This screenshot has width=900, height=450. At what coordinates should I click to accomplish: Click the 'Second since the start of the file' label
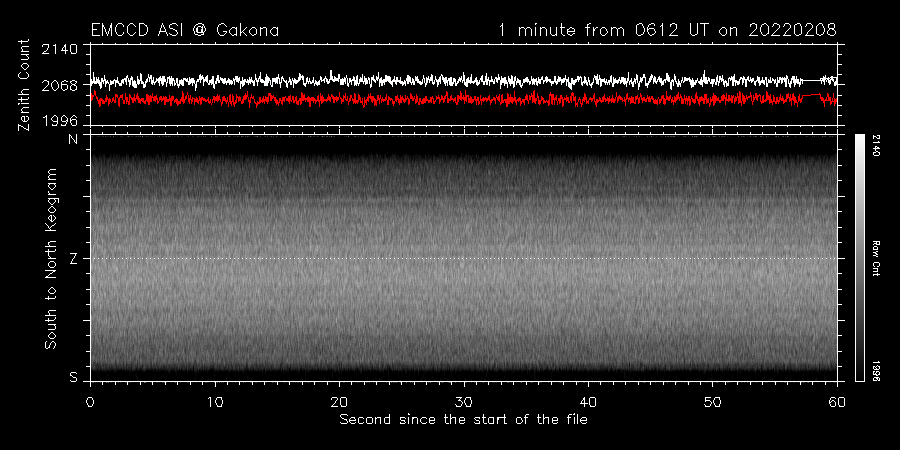463,420
